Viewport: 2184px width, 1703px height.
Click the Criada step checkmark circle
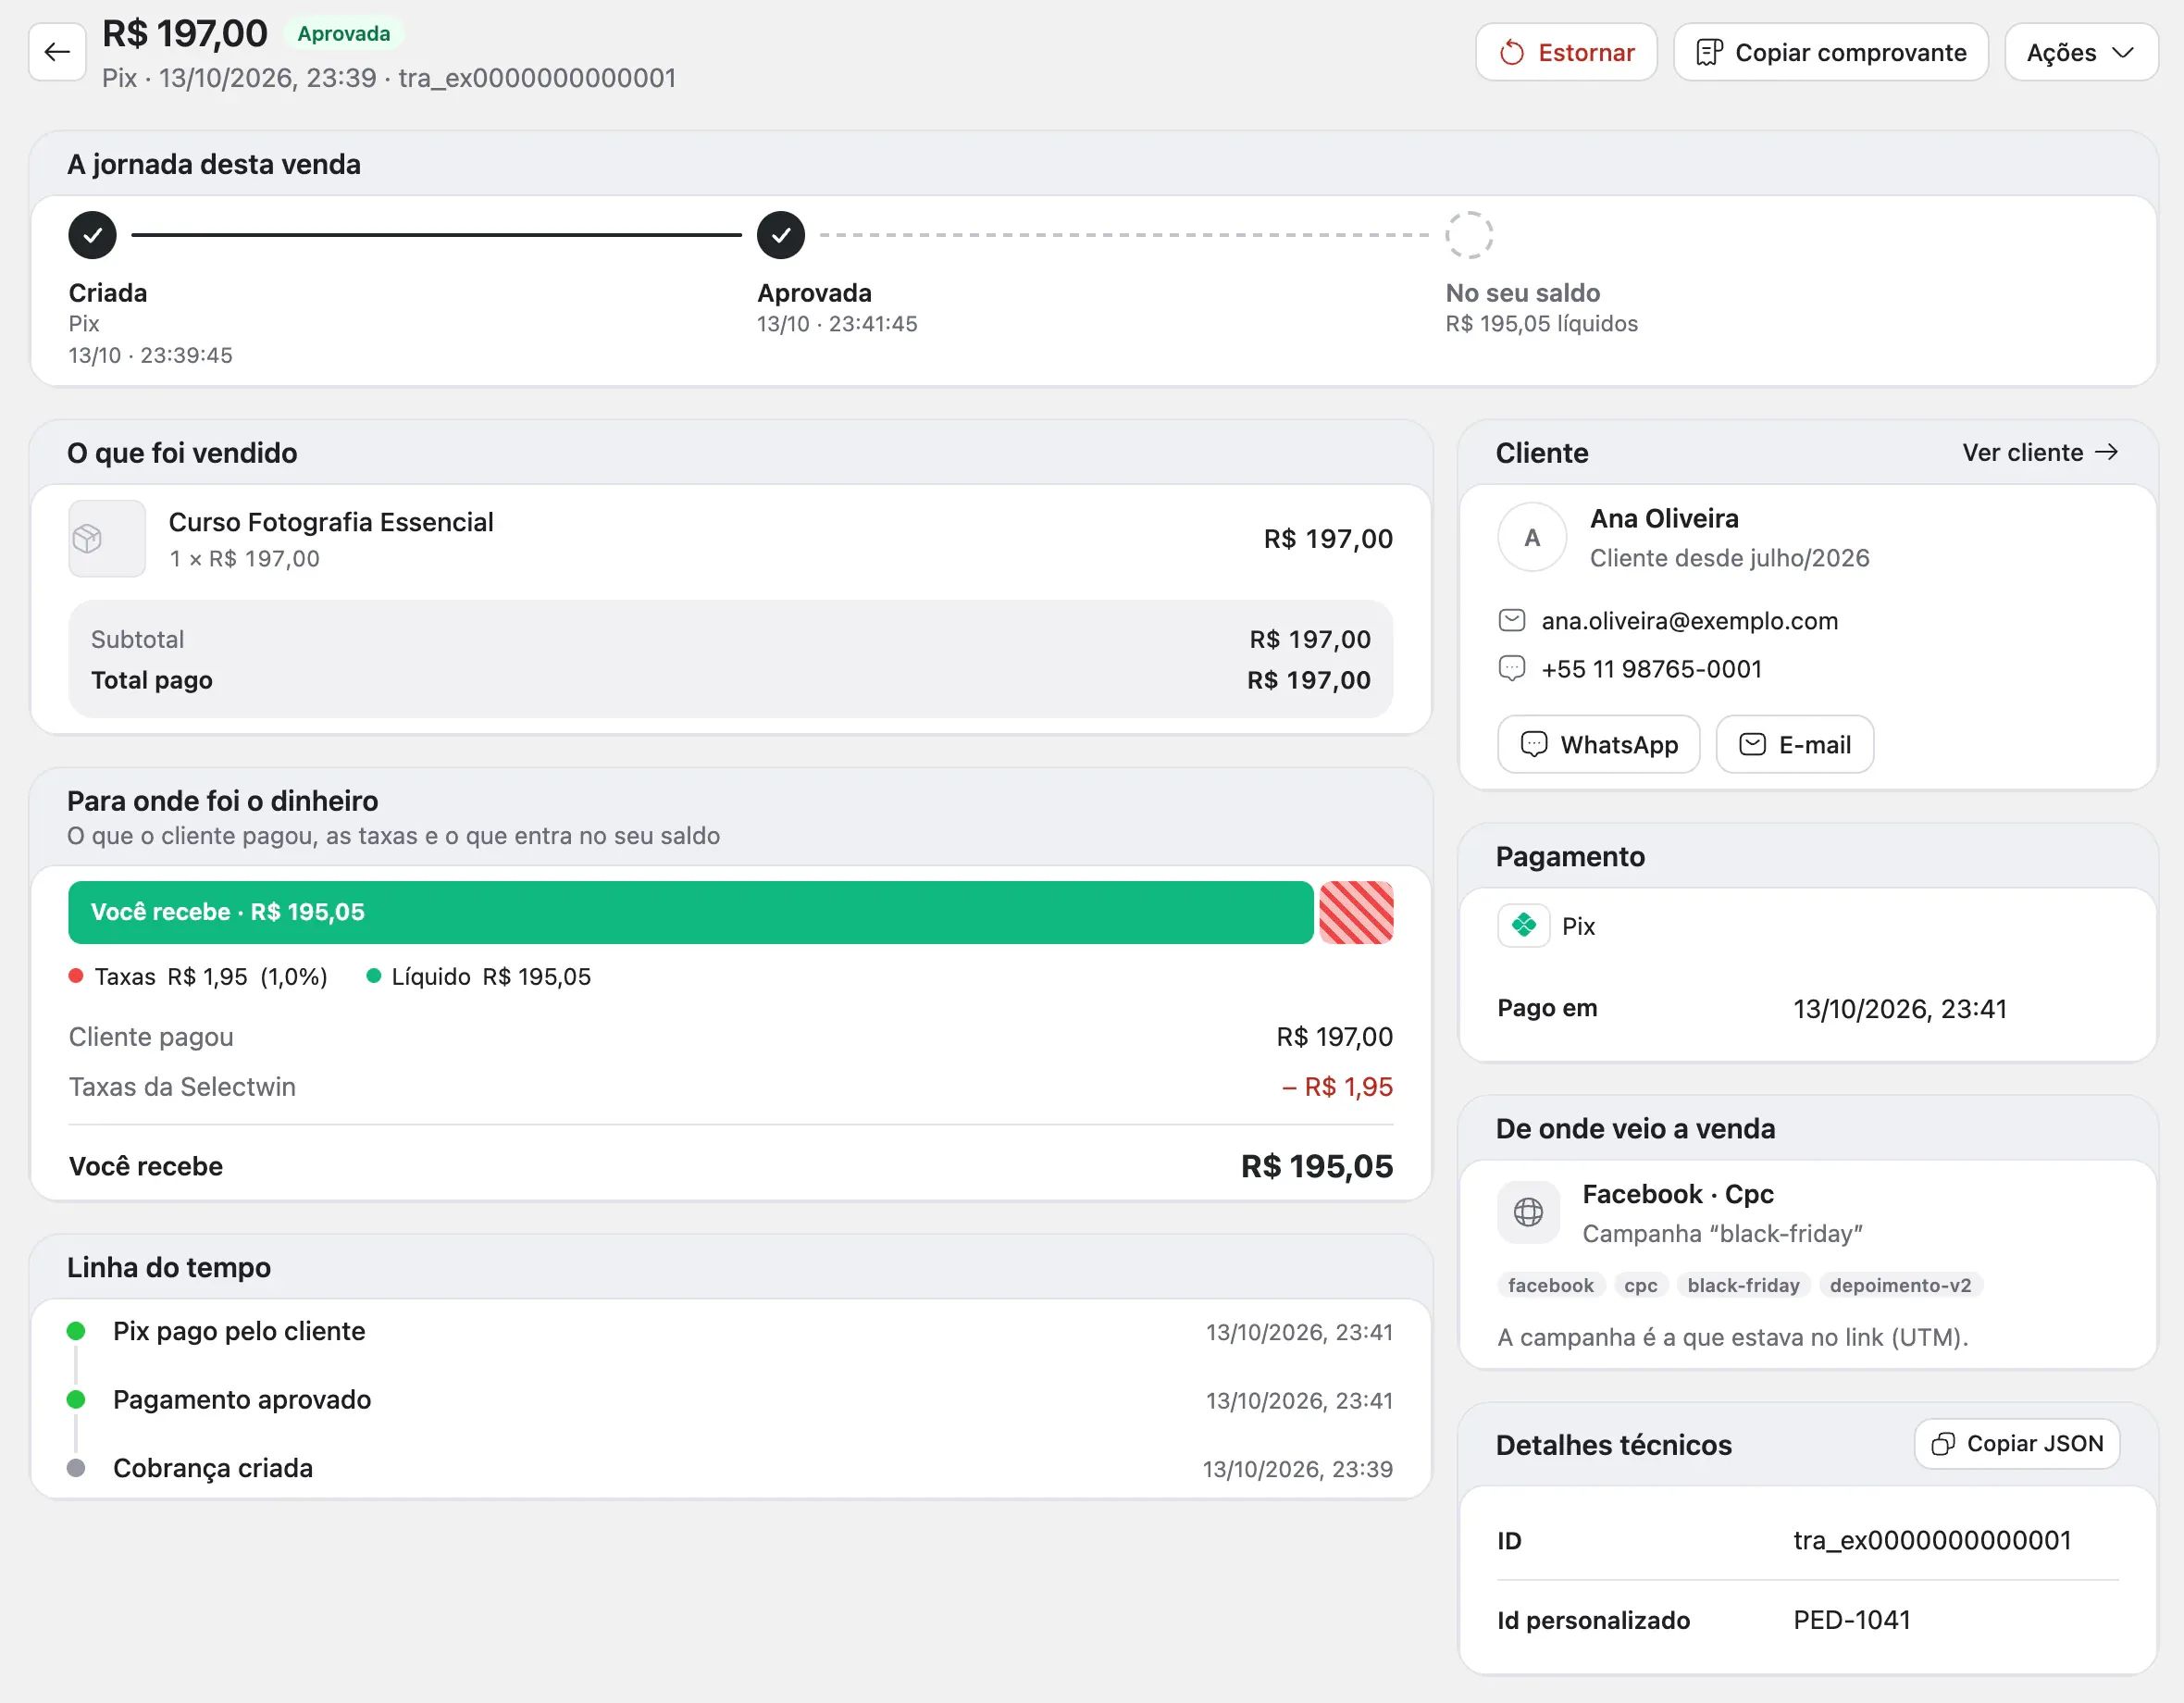coord(92,235)
